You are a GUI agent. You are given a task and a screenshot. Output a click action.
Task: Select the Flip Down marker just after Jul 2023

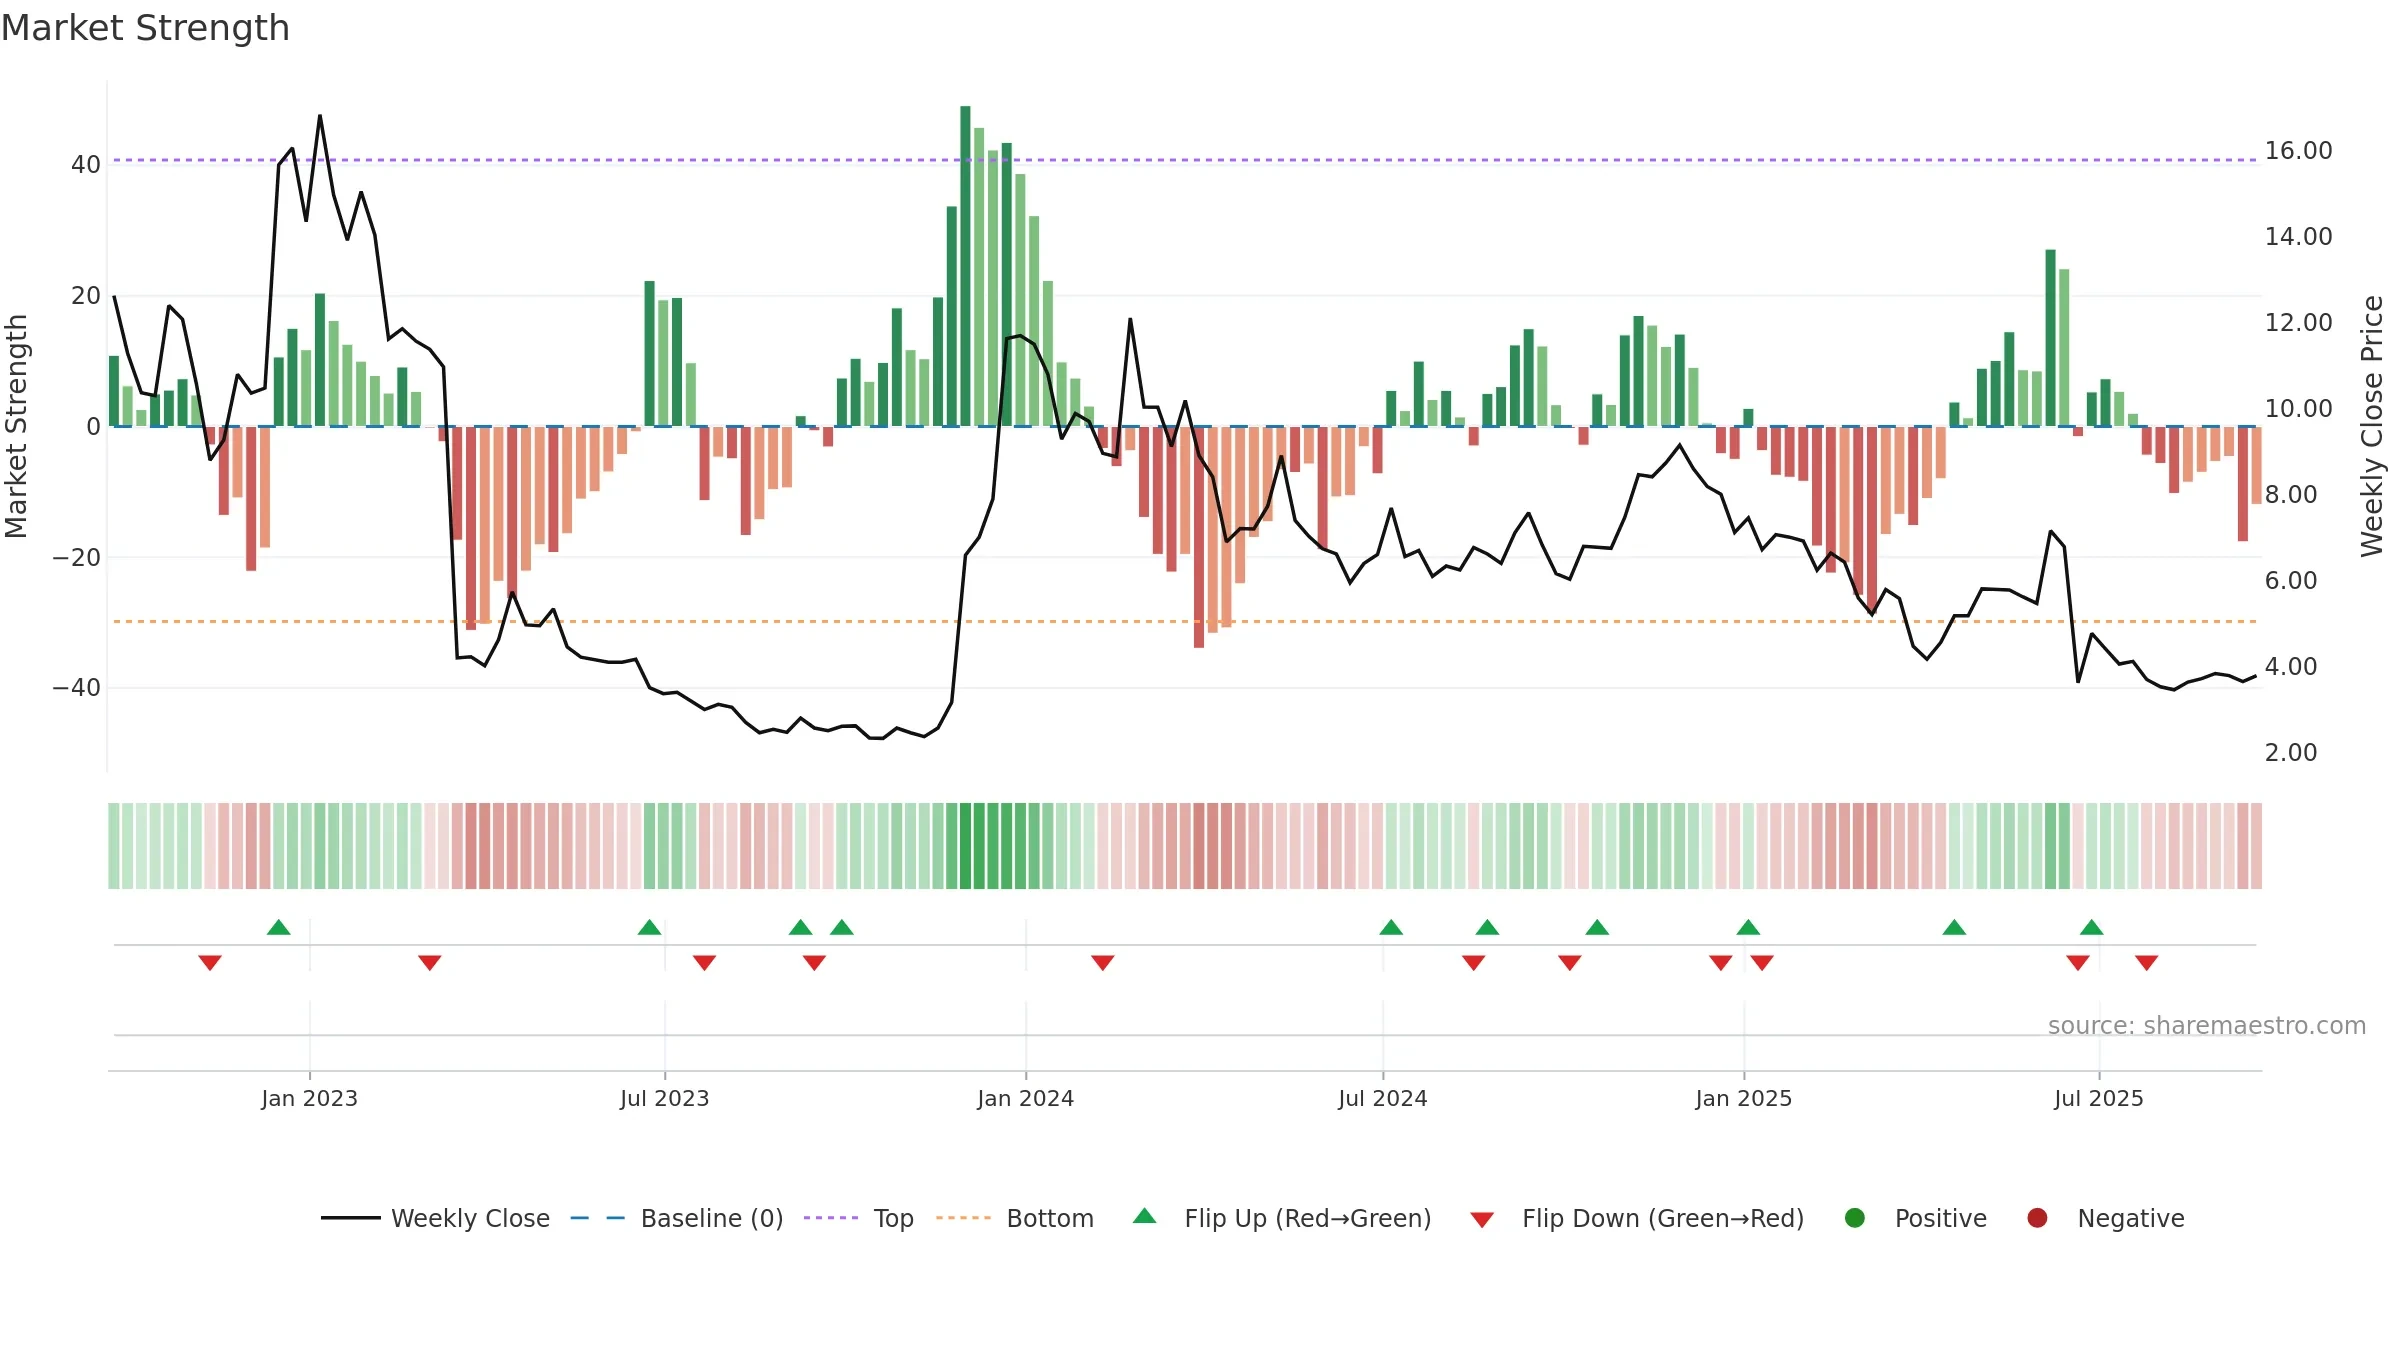705,962
